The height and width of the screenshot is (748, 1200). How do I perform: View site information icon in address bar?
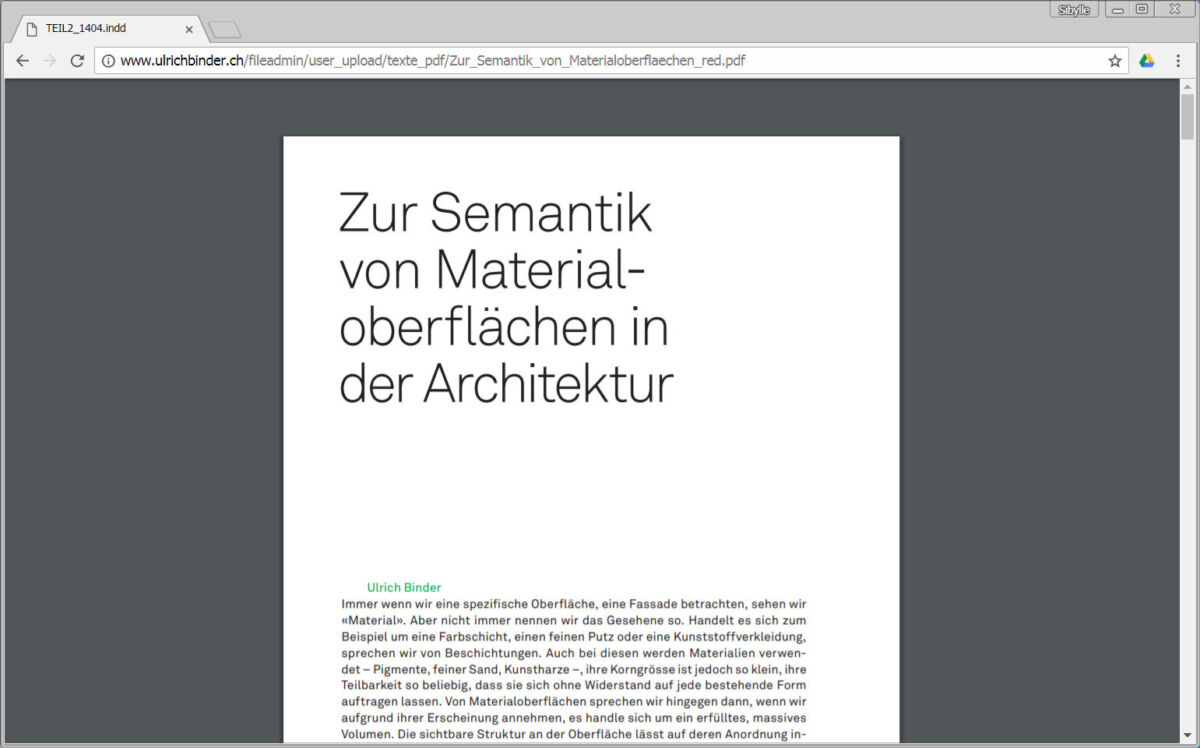[108, 61]
